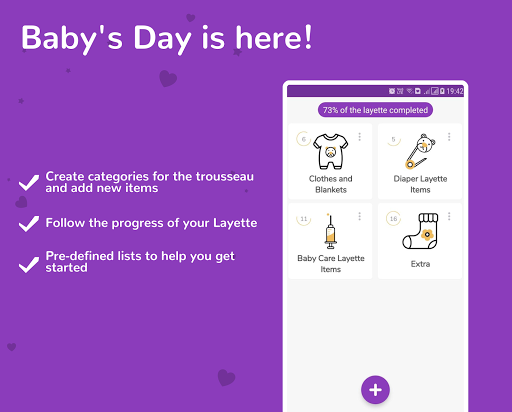The width and height of the screenshot is (512, 412).
Task: Tap the 73% of layette completed badge
Action: [x=375, y=110]
